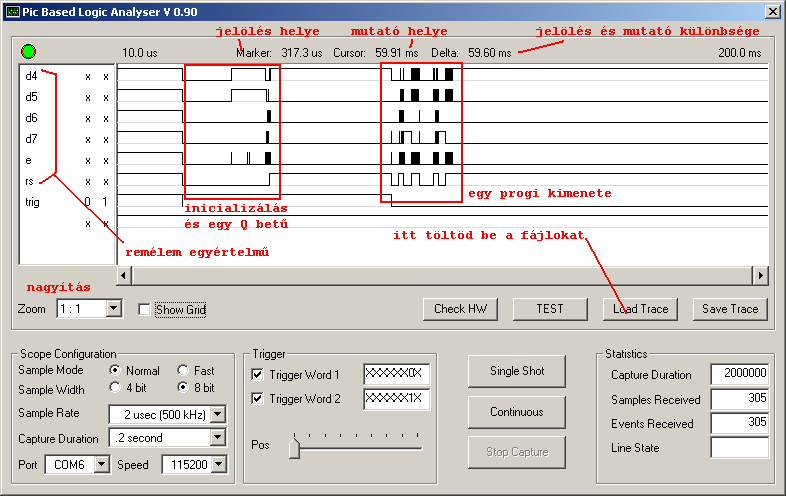Click the Line State field
Image resolution: width=786 pixels, height=496 pixels.
click(x=739, y=447)
